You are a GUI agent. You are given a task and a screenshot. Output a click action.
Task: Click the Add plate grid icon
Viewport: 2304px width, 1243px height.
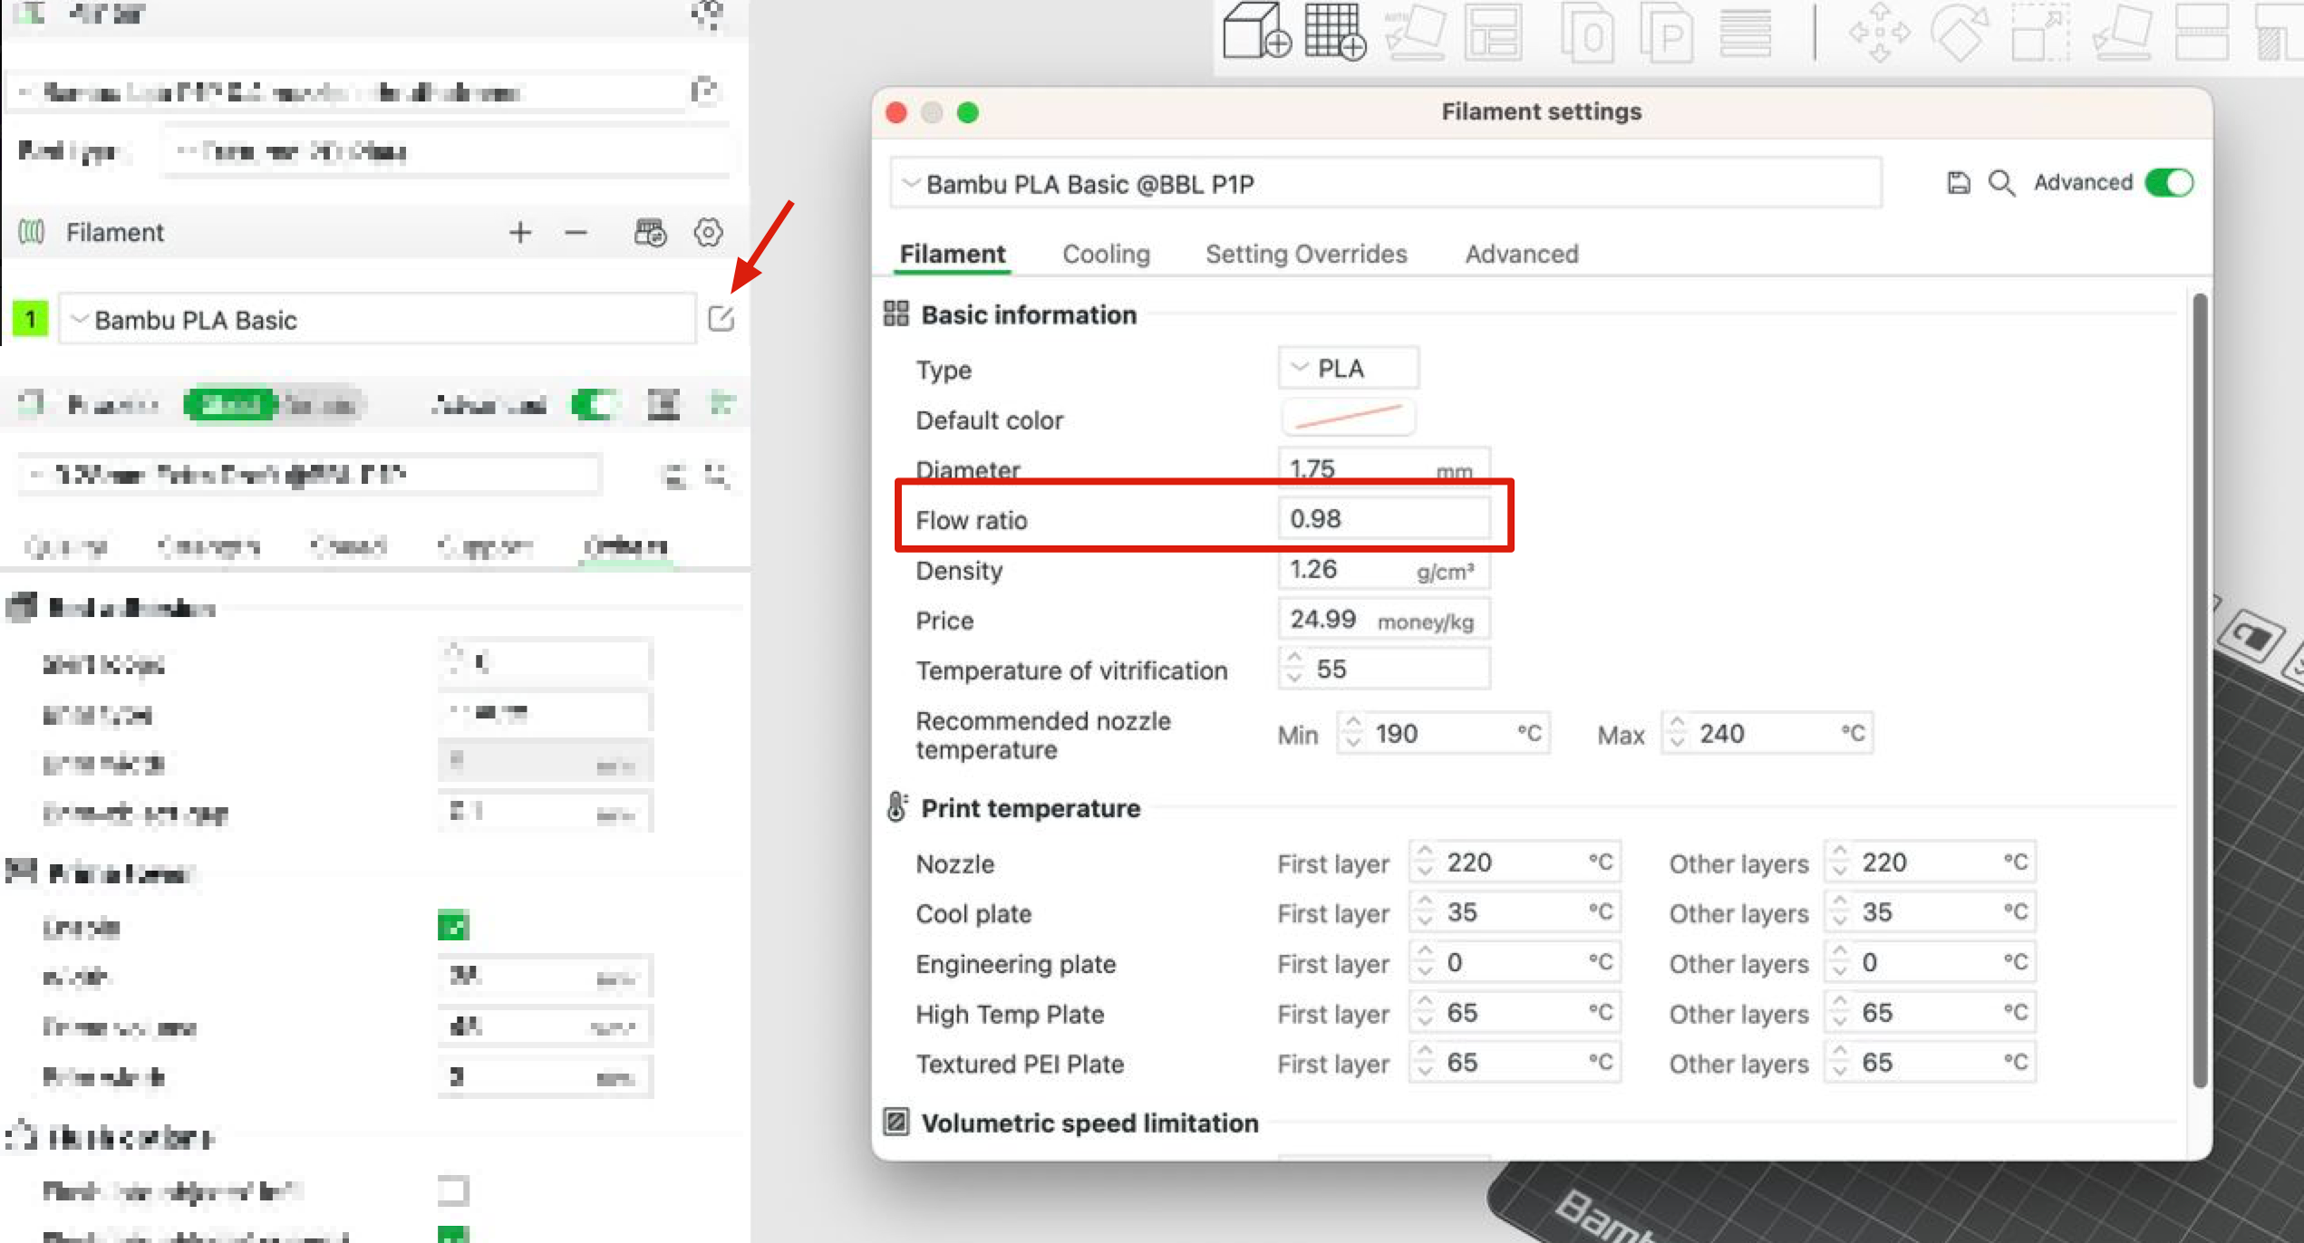[x=1336, y=32]
